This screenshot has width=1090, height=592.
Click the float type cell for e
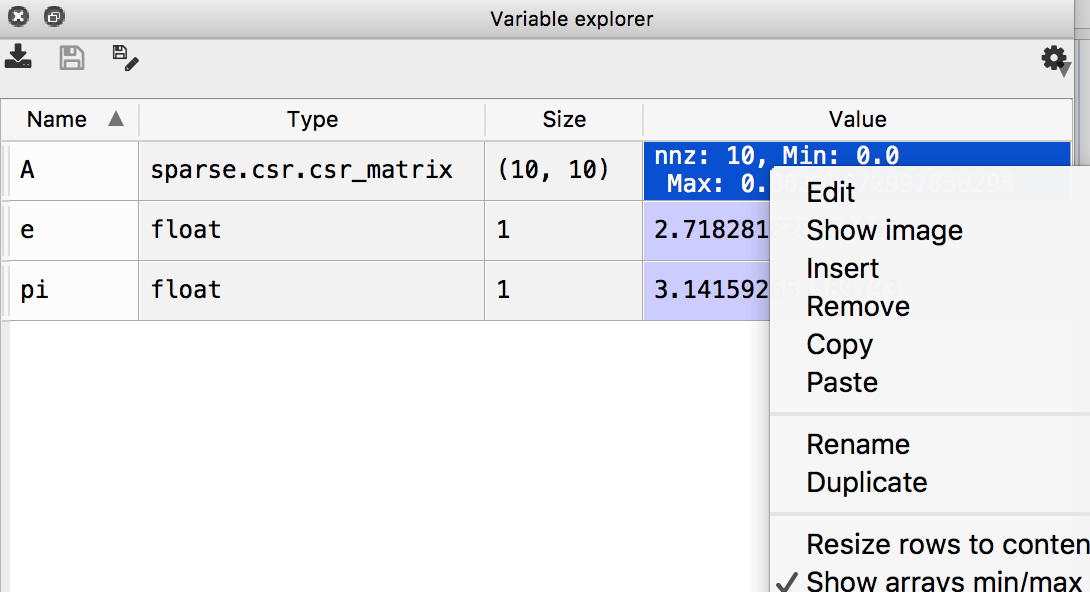click(x=312, y=231)
